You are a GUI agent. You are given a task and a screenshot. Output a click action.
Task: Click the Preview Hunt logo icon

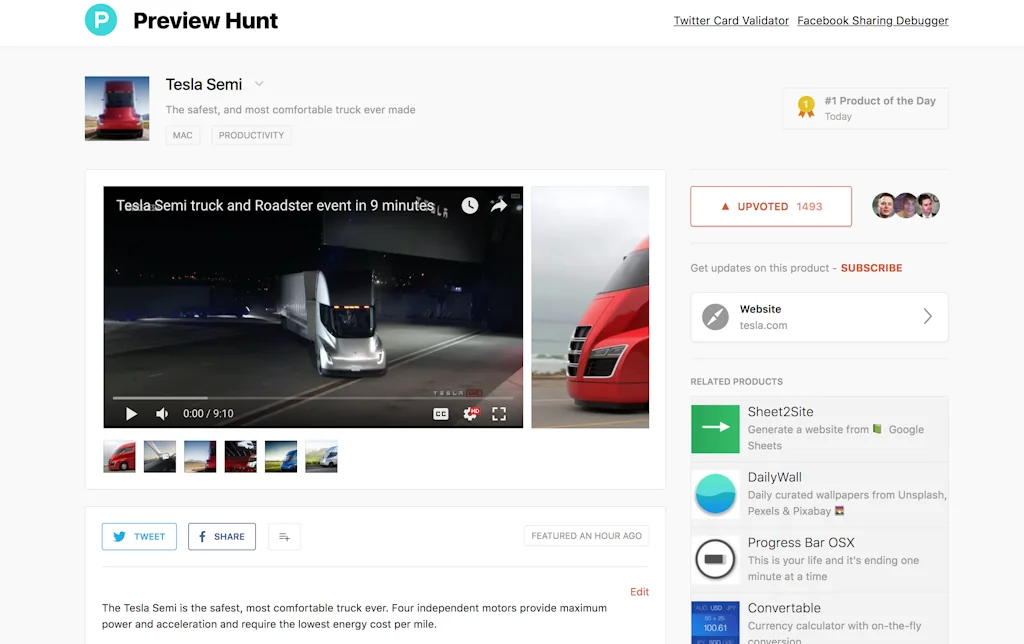[x=100, y=19]
